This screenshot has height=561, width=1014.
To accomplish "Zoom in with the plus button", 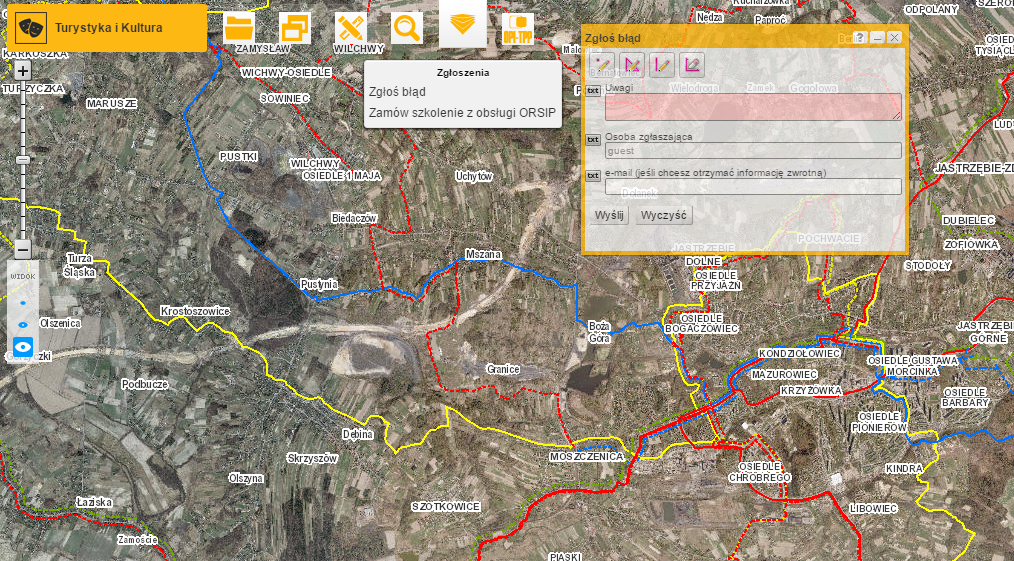I will point(23,70).
